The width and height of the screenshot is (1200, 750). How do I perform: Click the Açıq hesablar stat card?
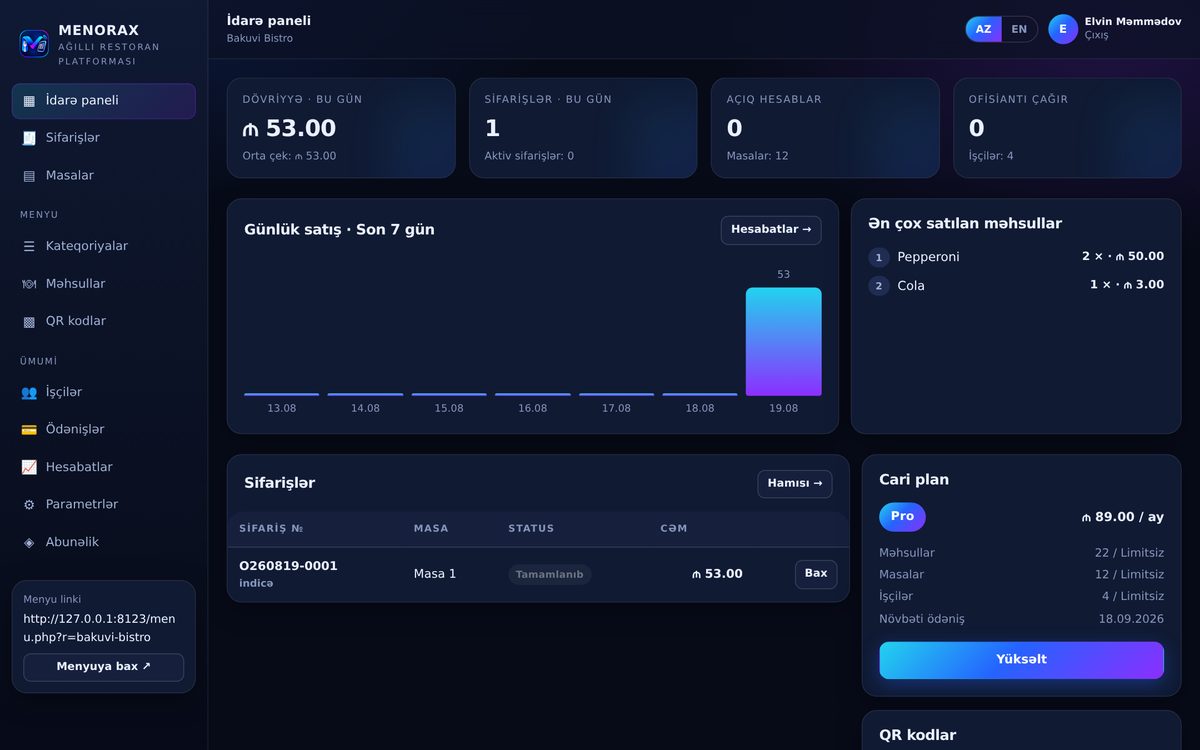click(825, 128)
